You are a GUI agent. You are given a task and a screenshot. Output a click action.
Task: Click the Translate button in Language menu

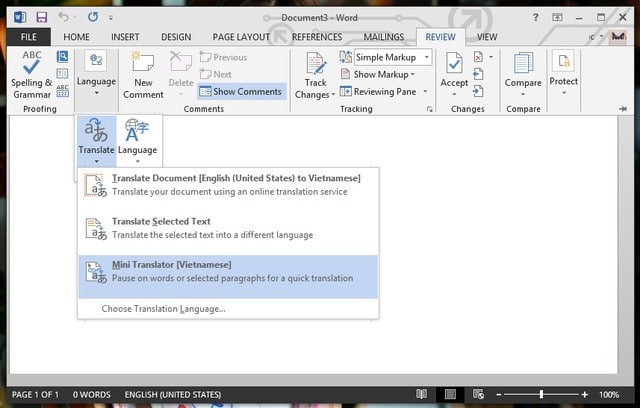coord(96,140)
